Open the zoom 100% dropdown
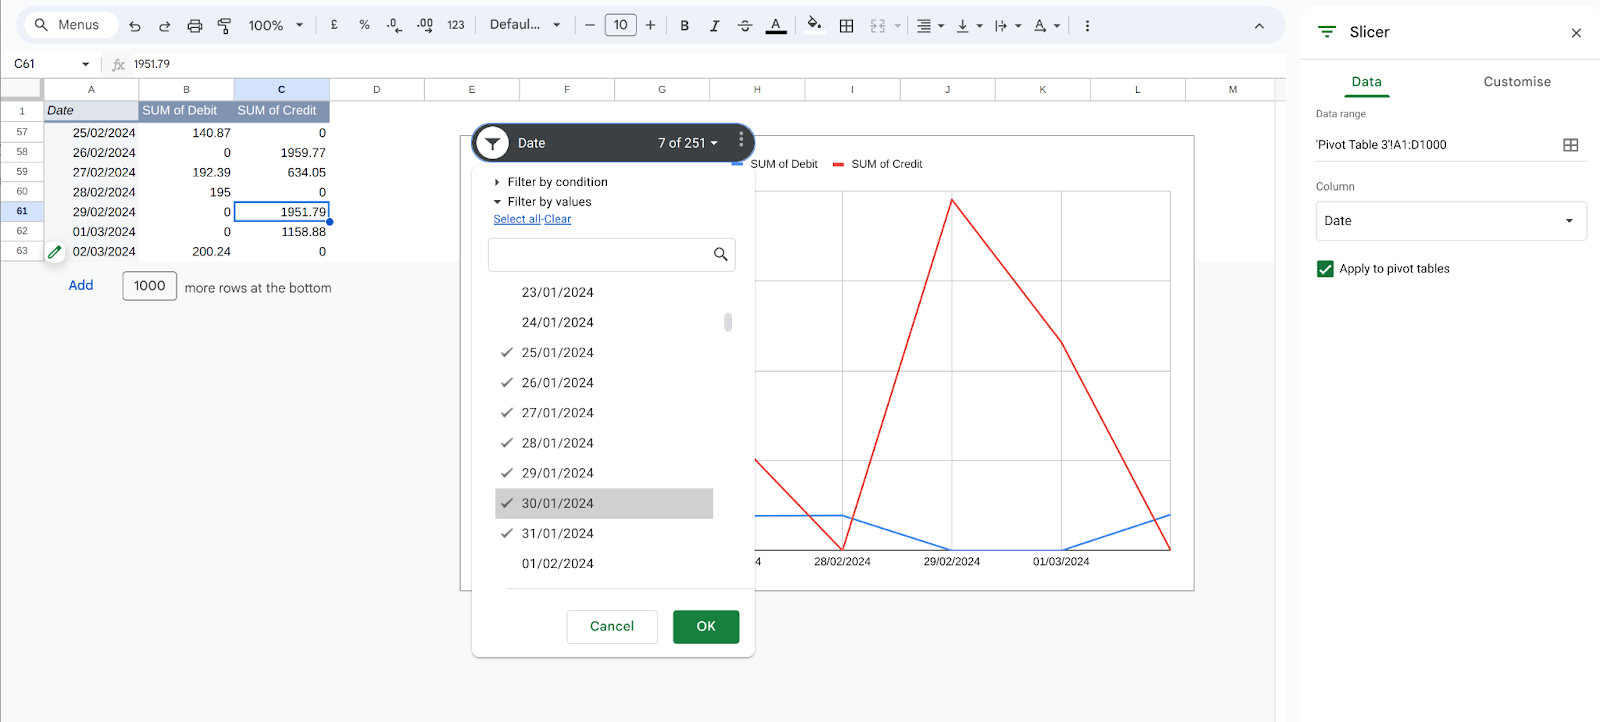The image size is (1600, 722). click(x=276, y=26)
